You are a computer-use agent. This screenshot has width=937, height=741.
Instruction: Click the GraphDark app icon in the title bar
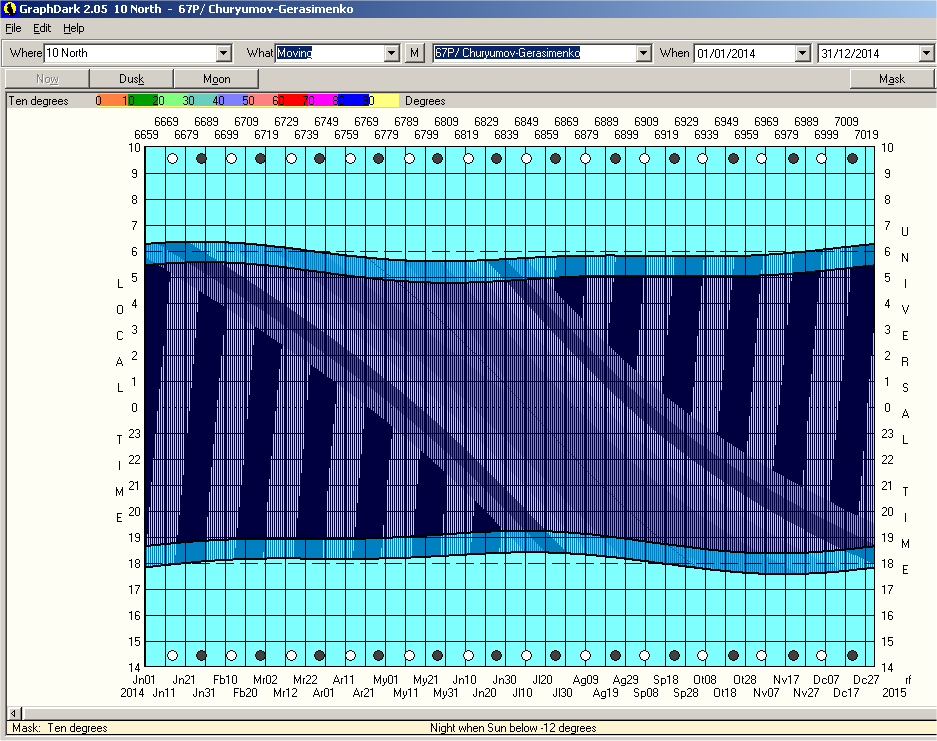(x=9, y=9)
